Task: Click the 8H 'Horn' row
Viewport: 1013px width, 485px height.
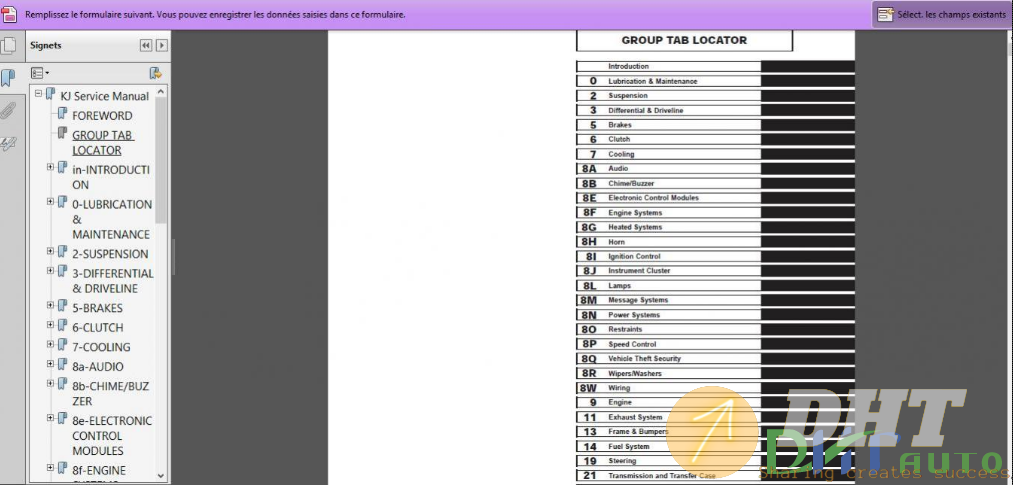Action: [669, 242]
